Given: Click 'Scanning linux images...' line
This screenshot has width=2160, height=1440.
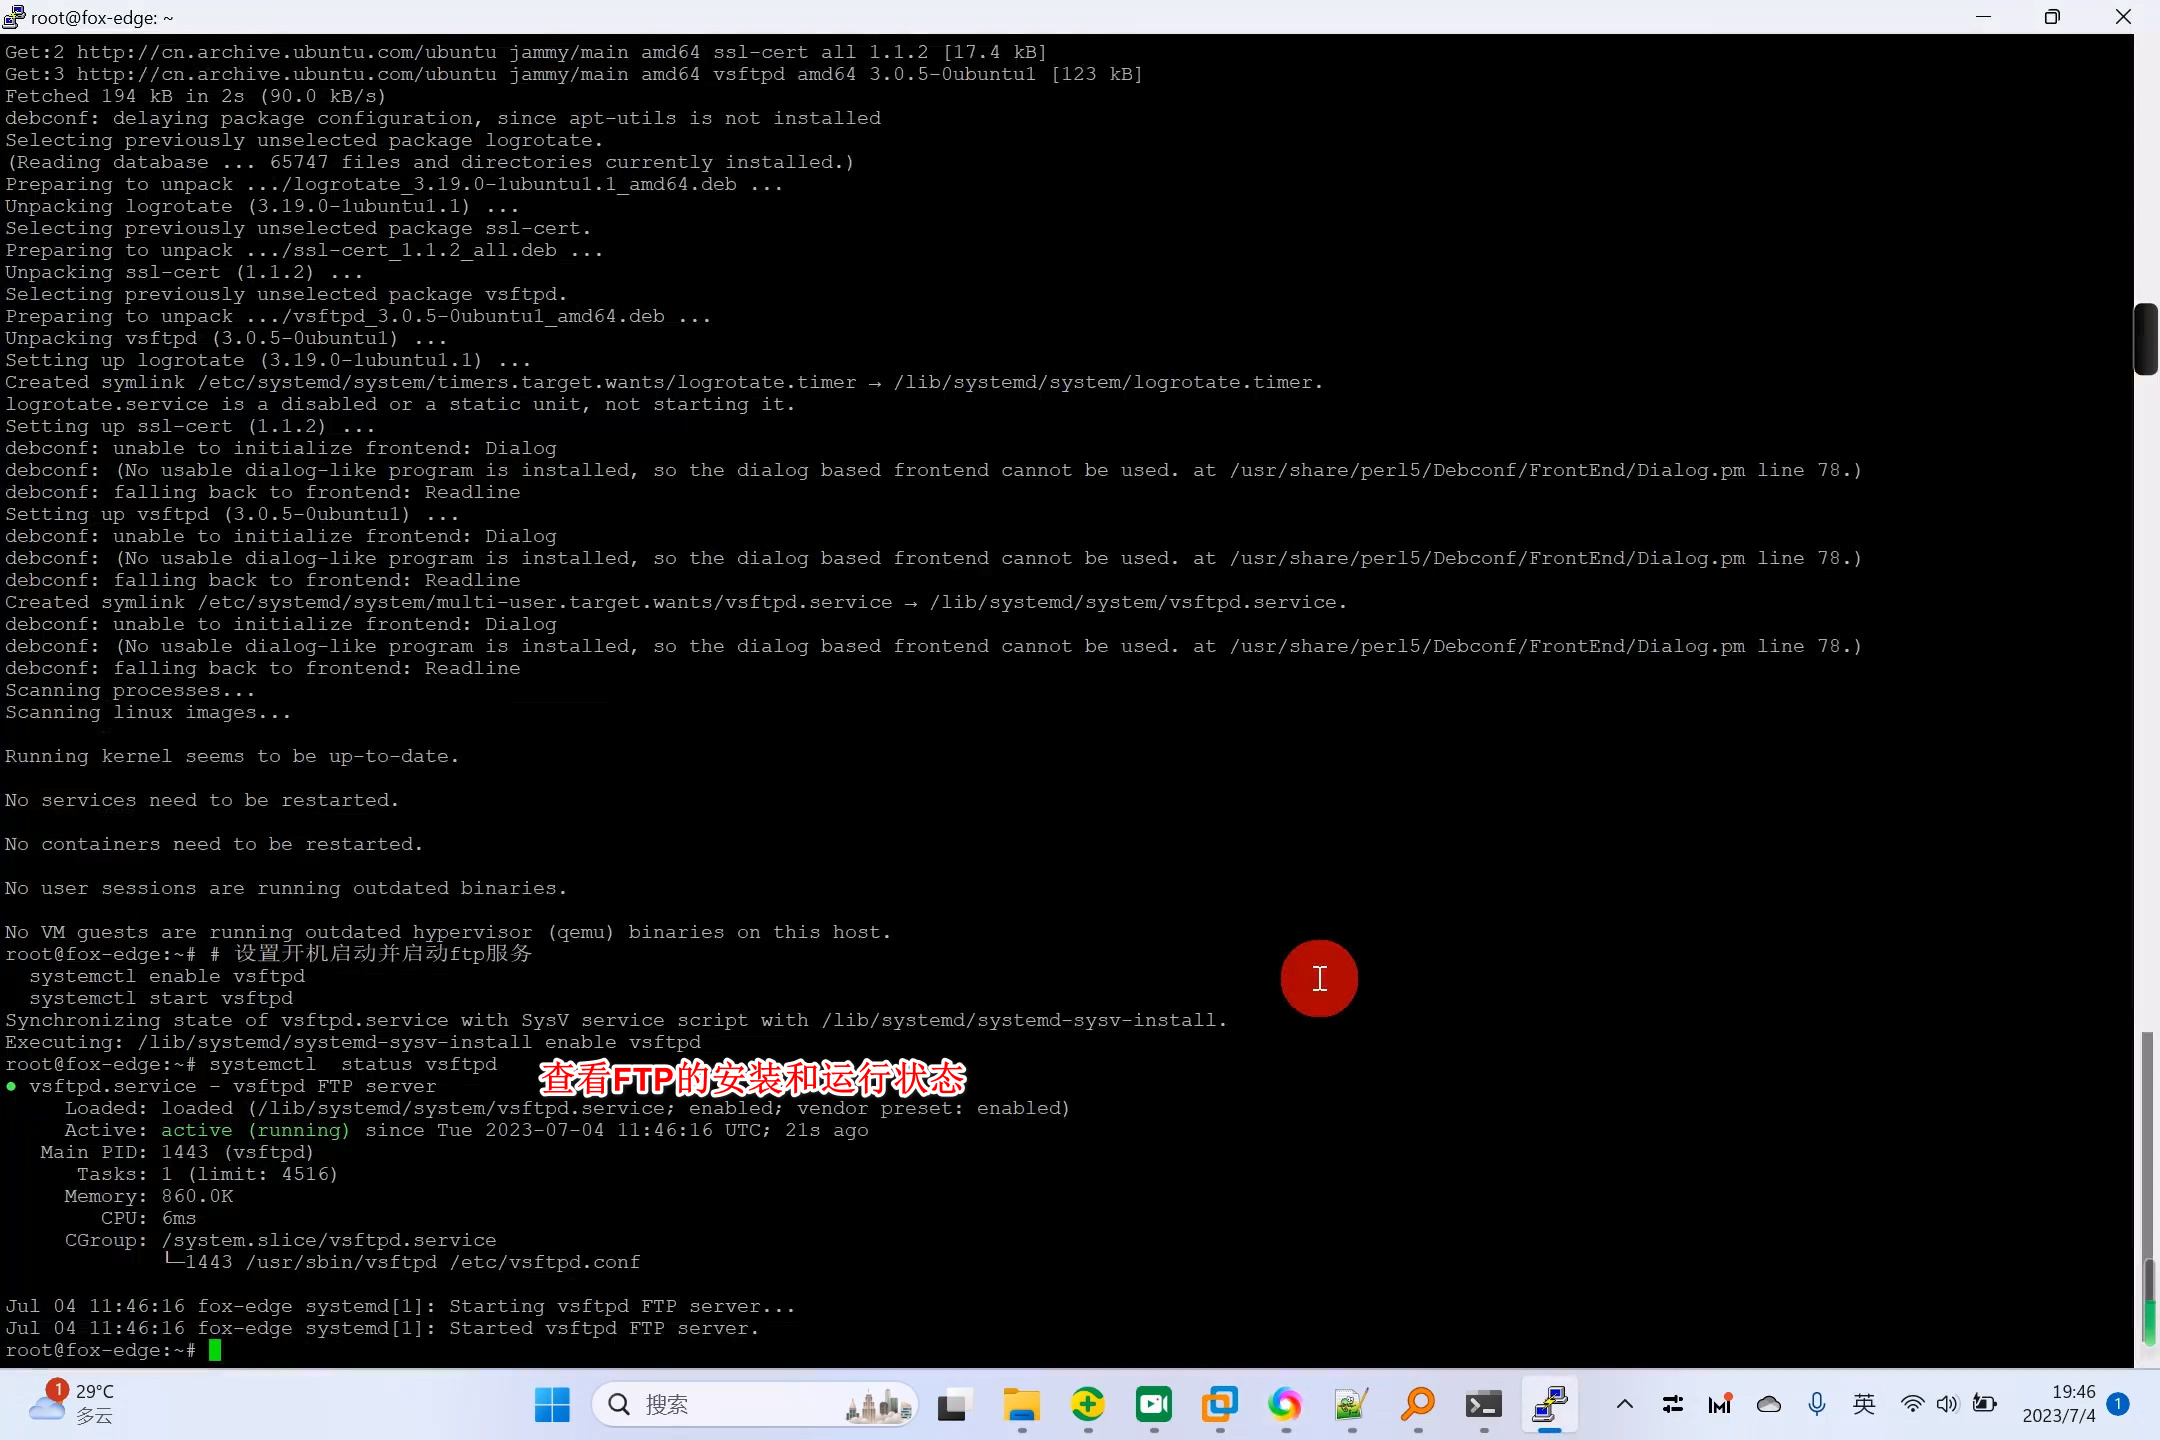Looking at the screenshot, I should click(148, 713).
